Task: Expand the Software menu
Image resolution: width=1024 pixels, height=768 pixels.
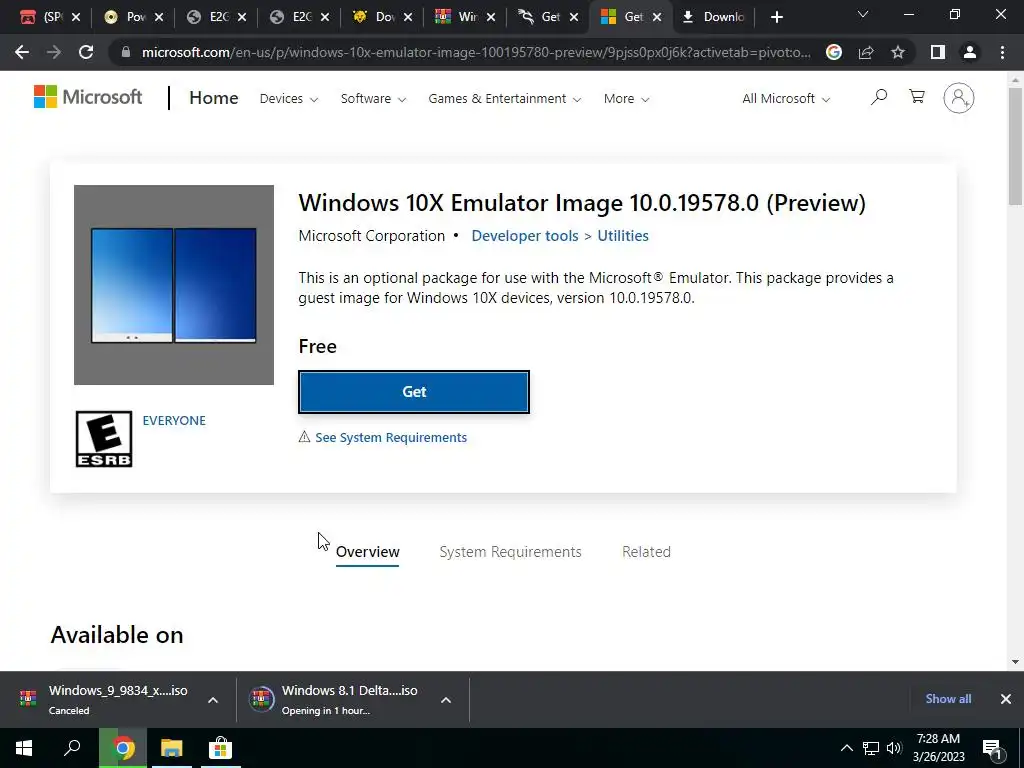Action: [373, 99]
